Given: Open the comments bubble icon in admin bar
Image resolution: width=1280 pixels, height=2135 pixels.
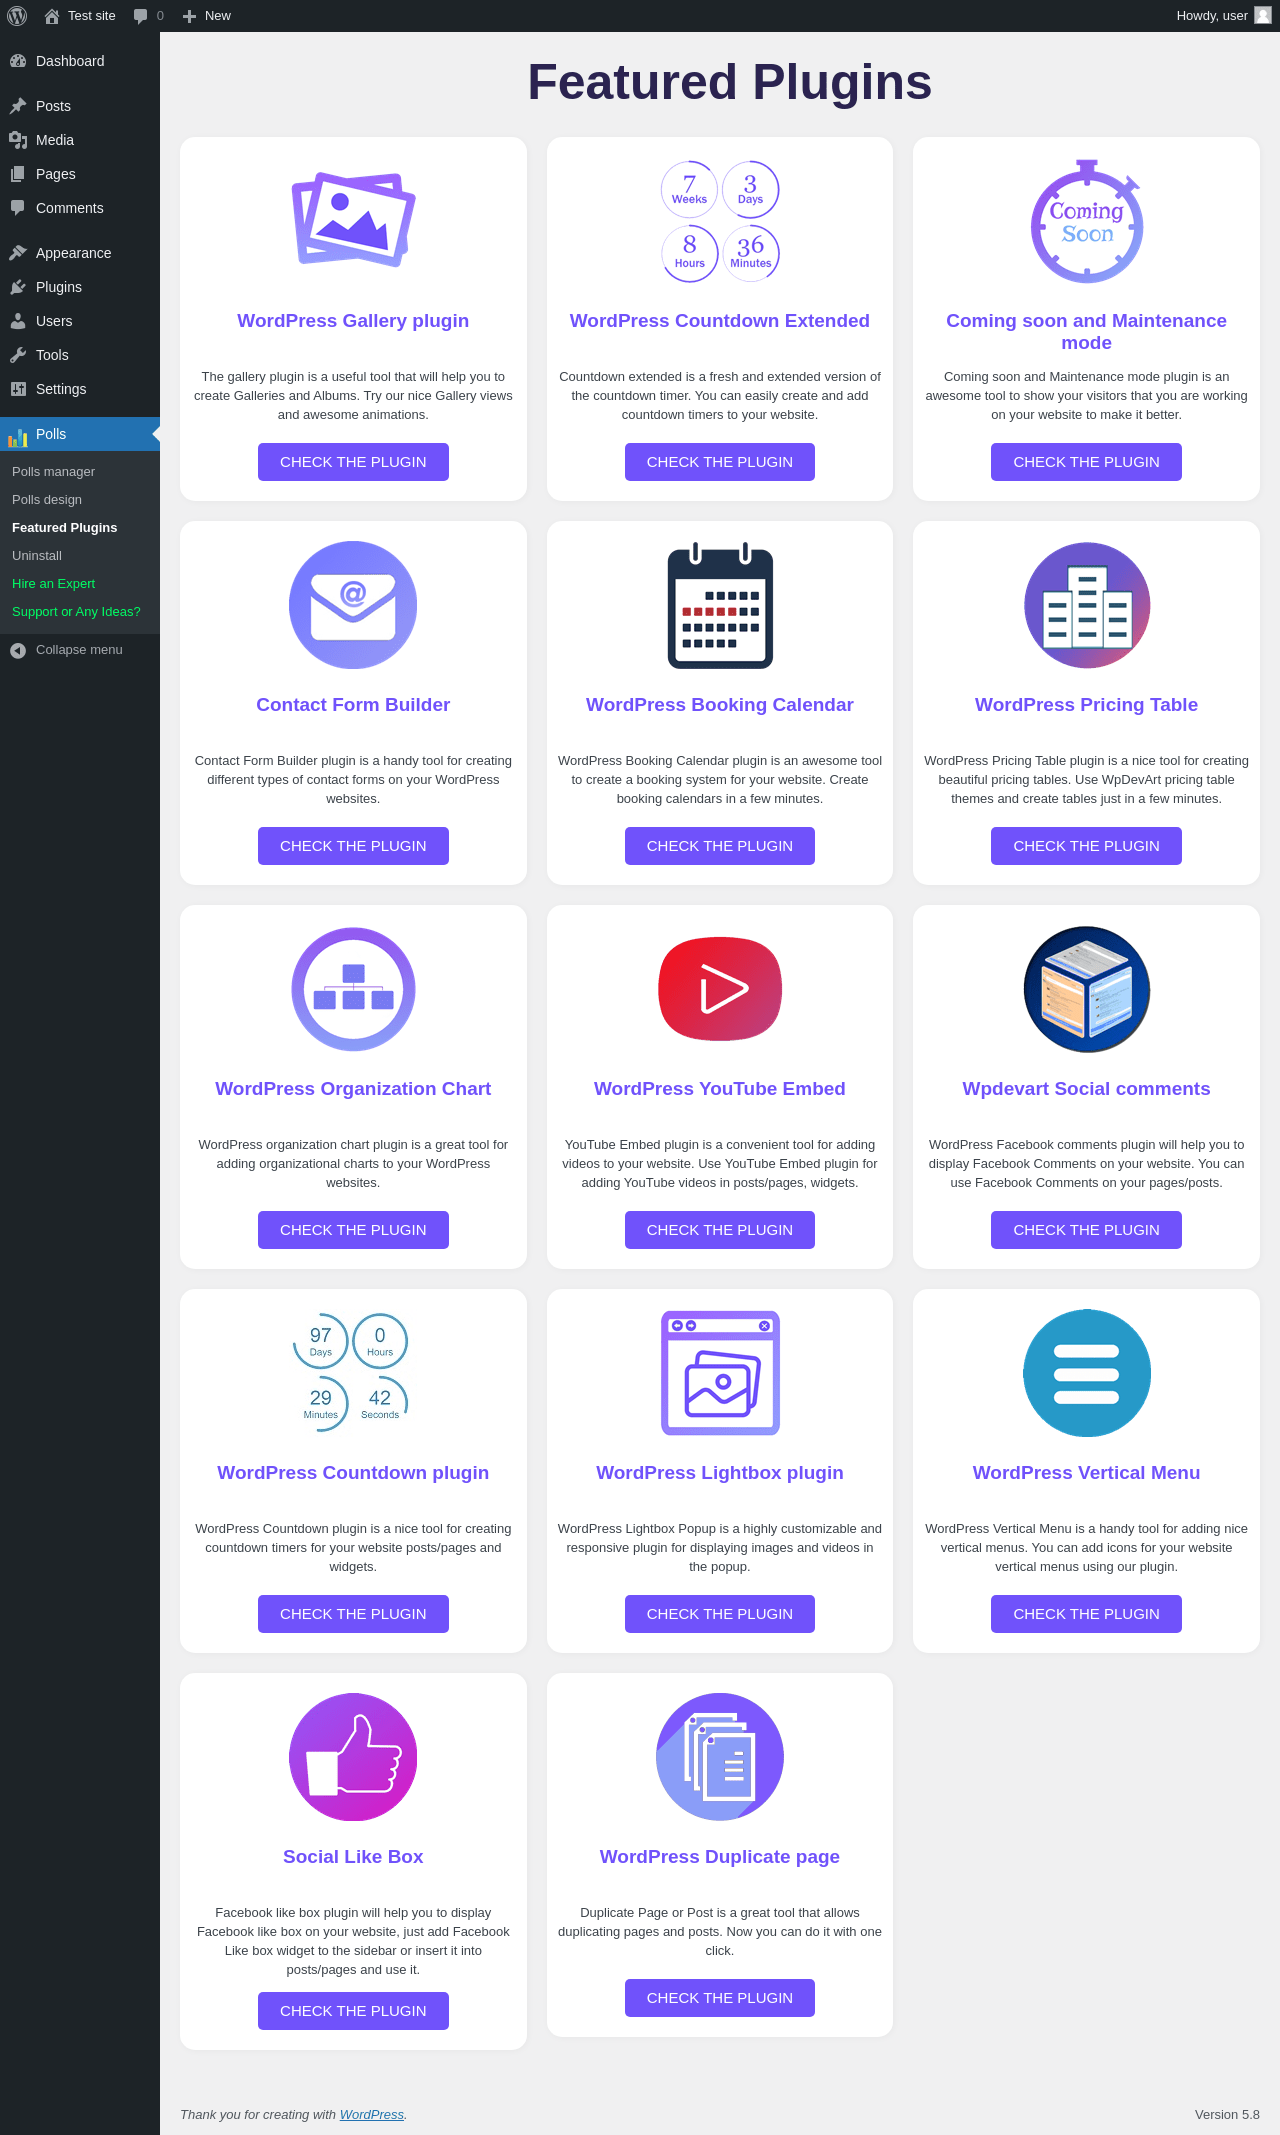Looking at the screenshot, I should click(141, 16).
